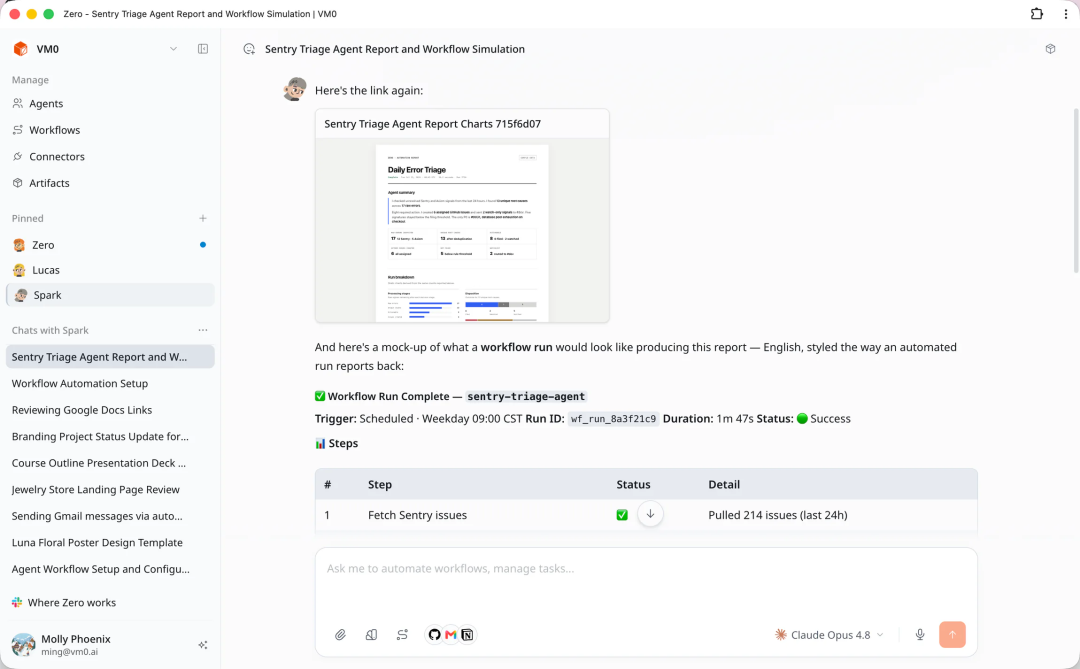The image size is (1080, 669).
Task: Click the second composer icon beside paperclip
Action: coord(371,635)
